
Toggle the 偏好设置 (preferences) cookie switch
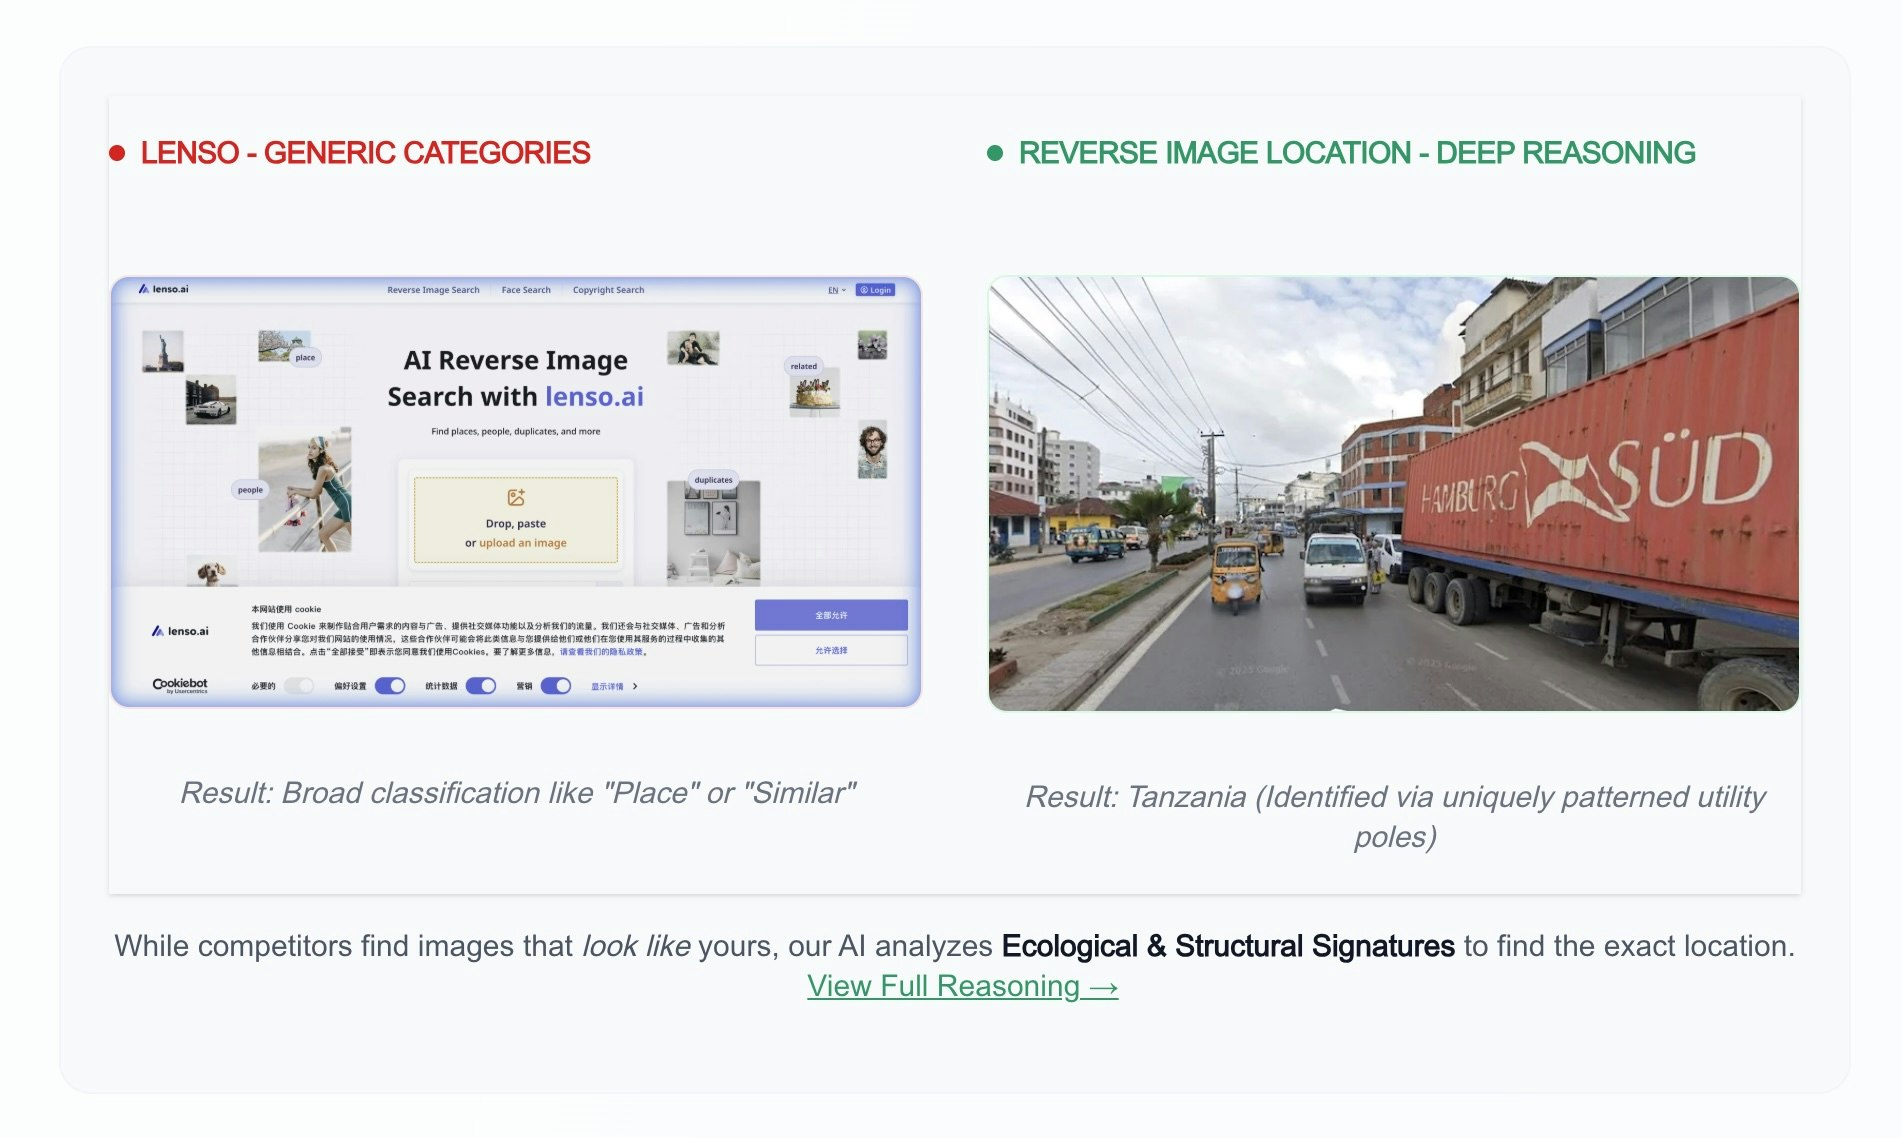pyautogui.click(x=389, y=686)
